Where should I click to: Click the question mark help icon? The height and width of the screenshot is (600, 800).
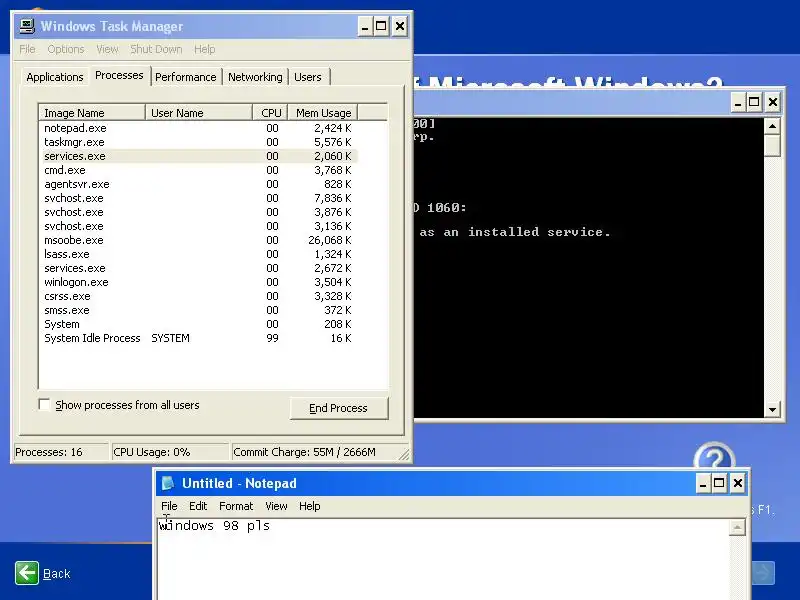click(x=714, y=457)
